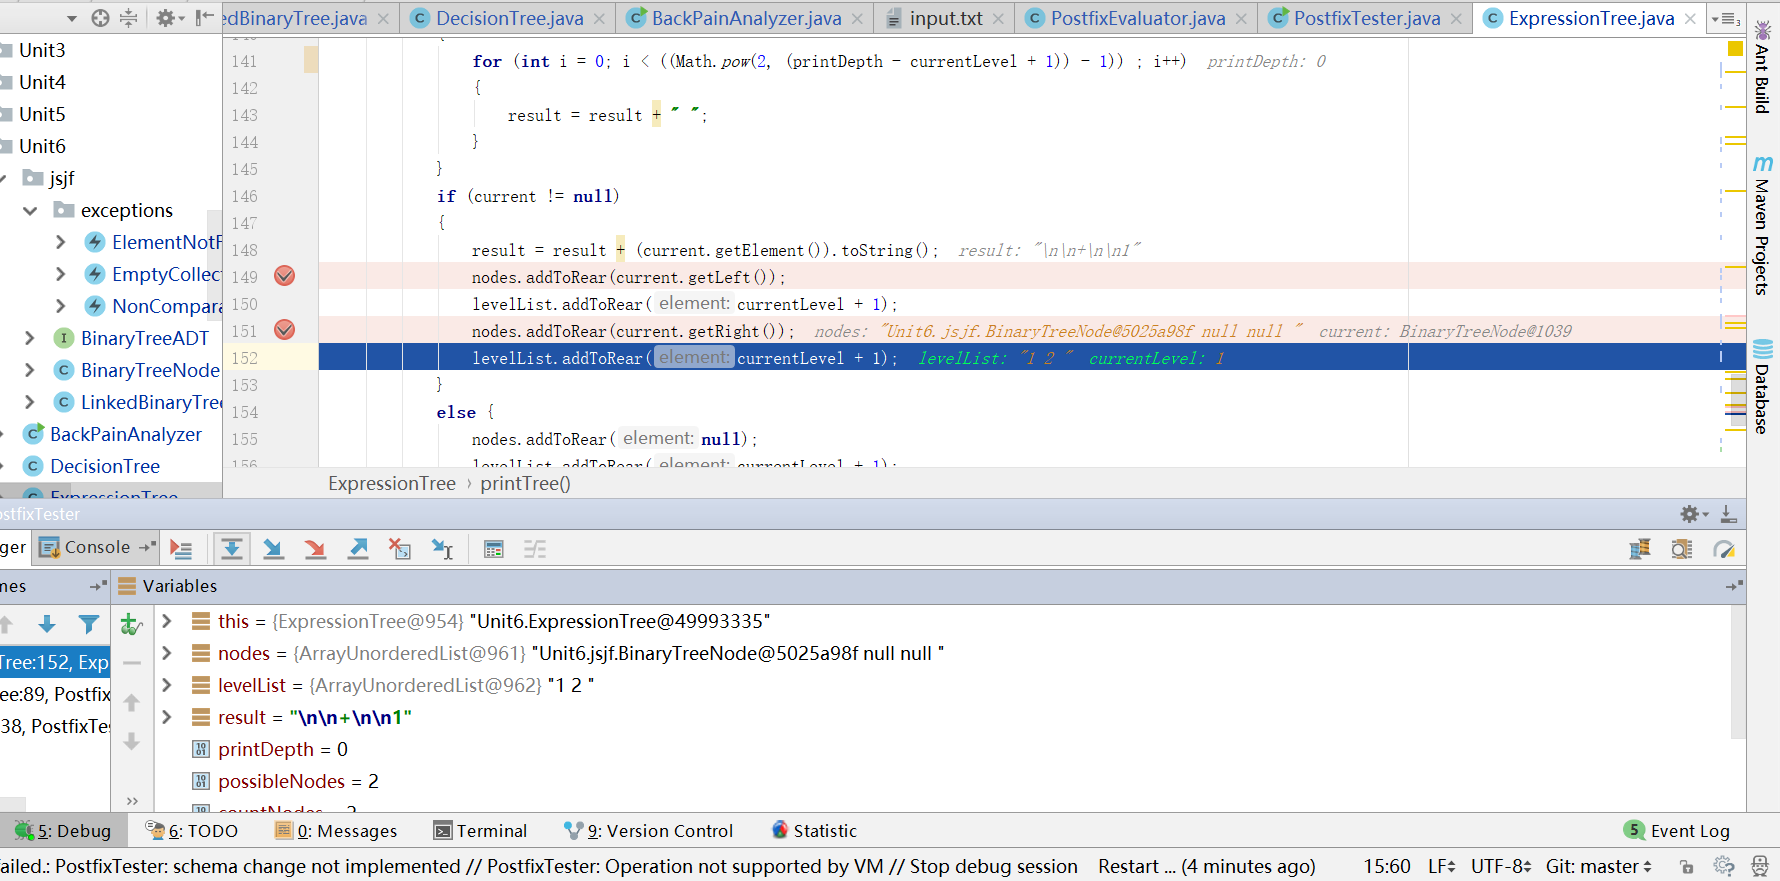Viewport: 1780px width, 881px height.
Task: Open the Console tab in debugger
Action: 97,547
